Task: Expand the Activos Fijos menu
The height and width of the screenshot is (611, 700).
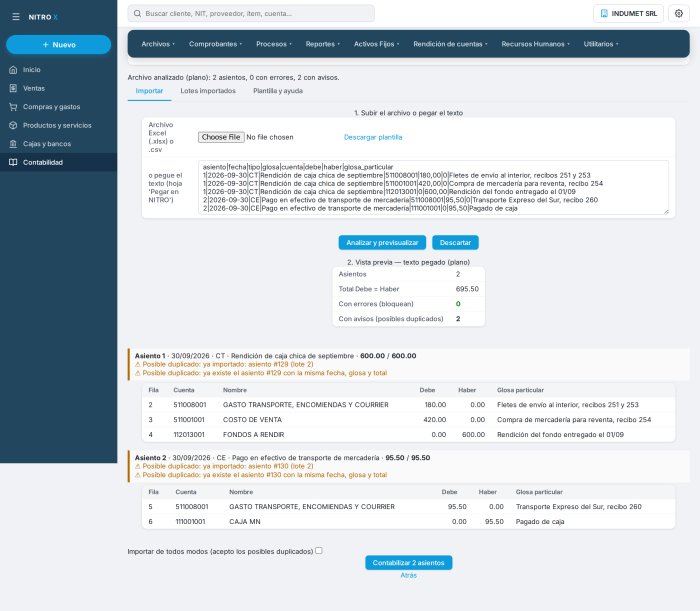Action: (x=376, y=44)
